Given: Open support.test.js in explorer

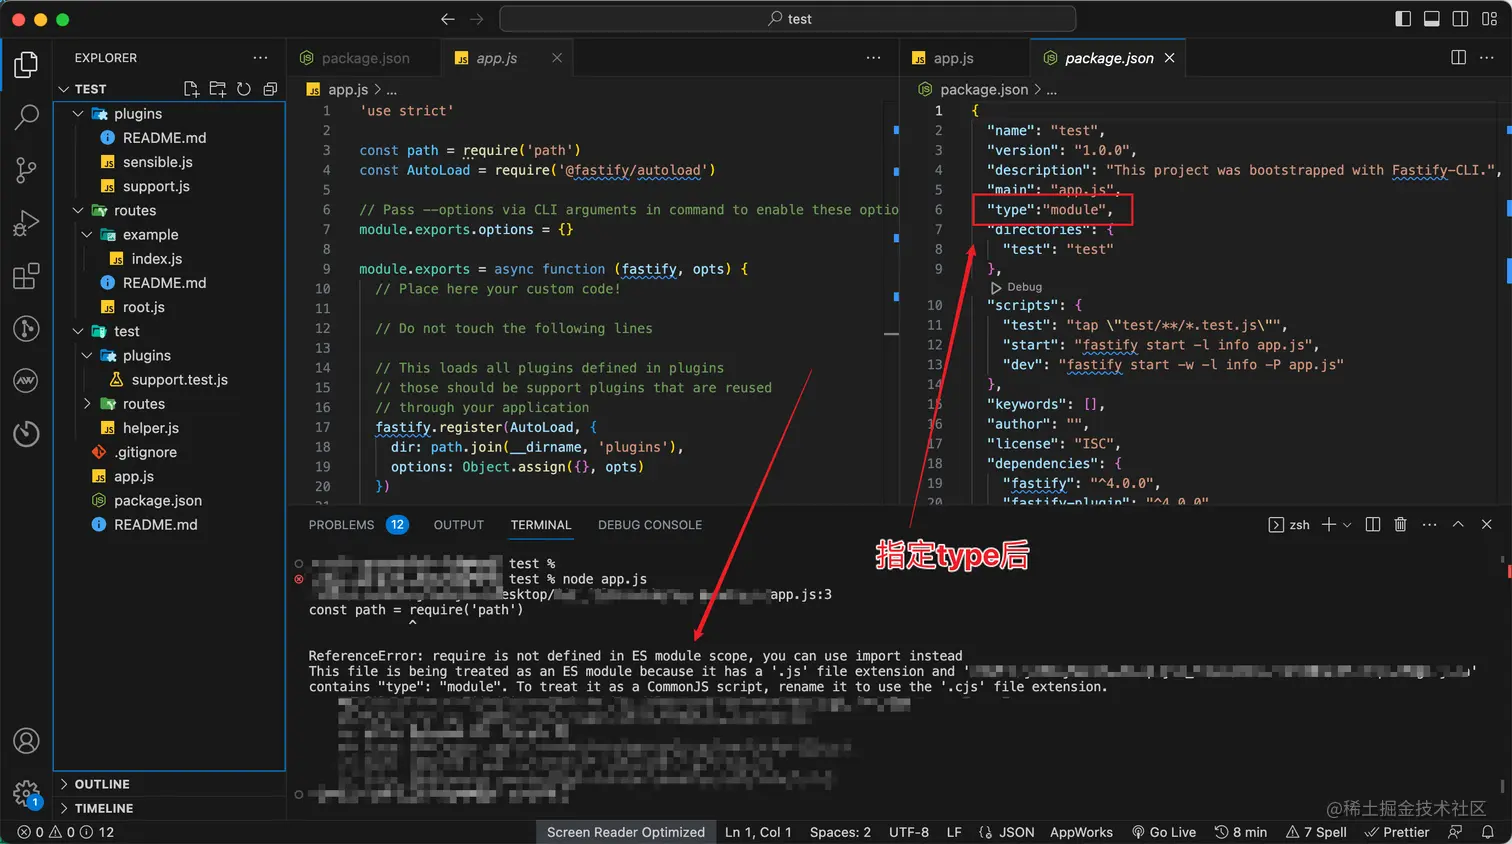Looking at the screenshot, I should point(179,380).
